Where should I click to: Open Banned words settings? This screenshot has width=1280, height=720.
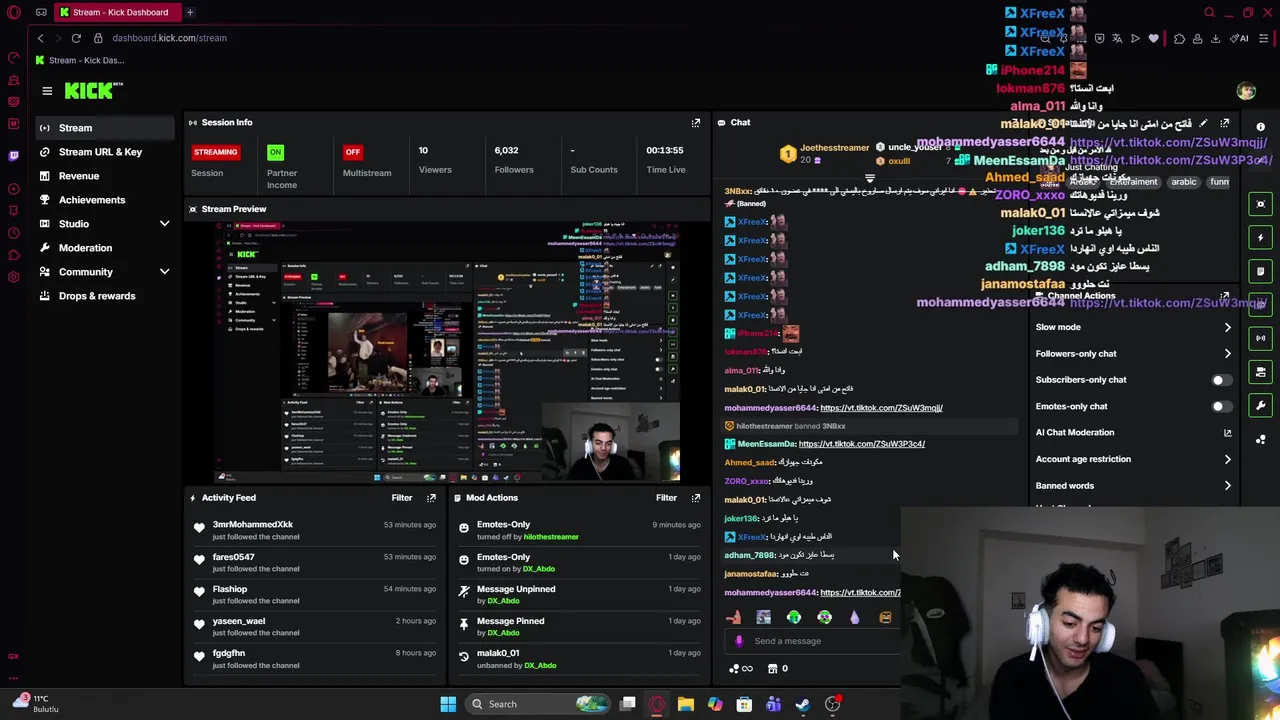coord(1134,485)
